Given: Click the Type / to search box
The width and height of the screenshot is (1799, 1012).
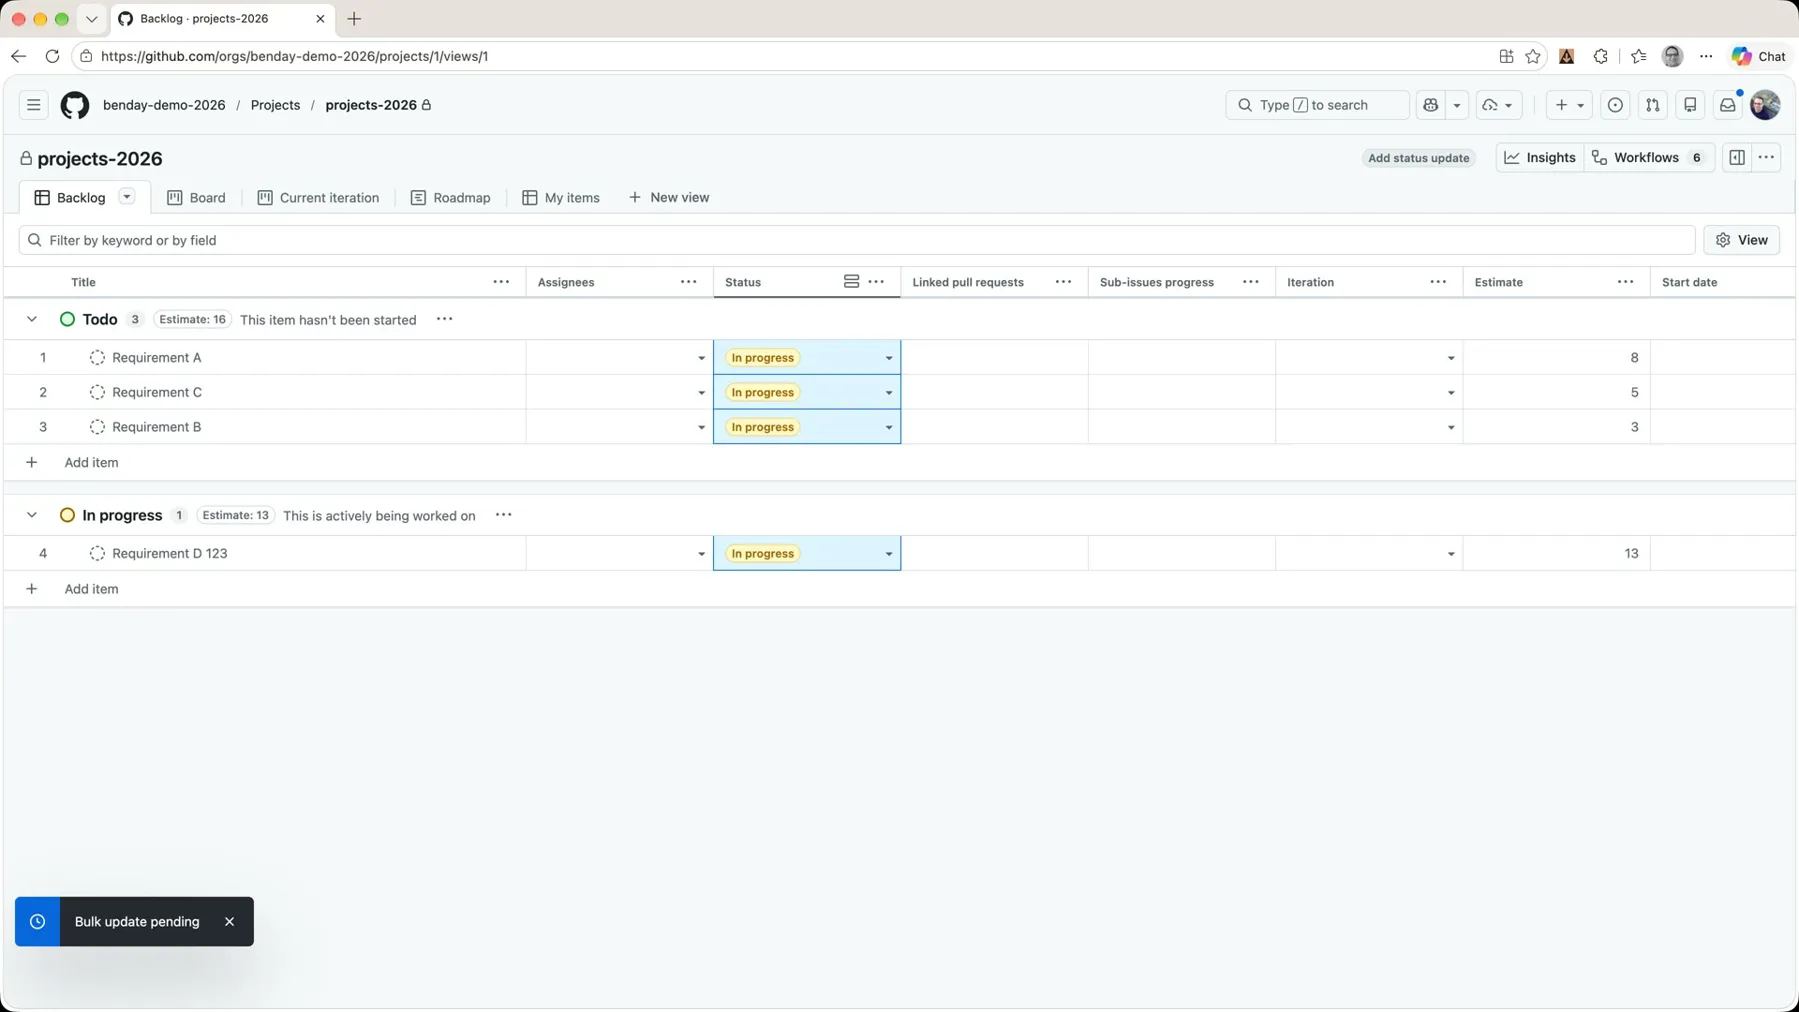Looking at the screenshot, I should coord(1317,105).
